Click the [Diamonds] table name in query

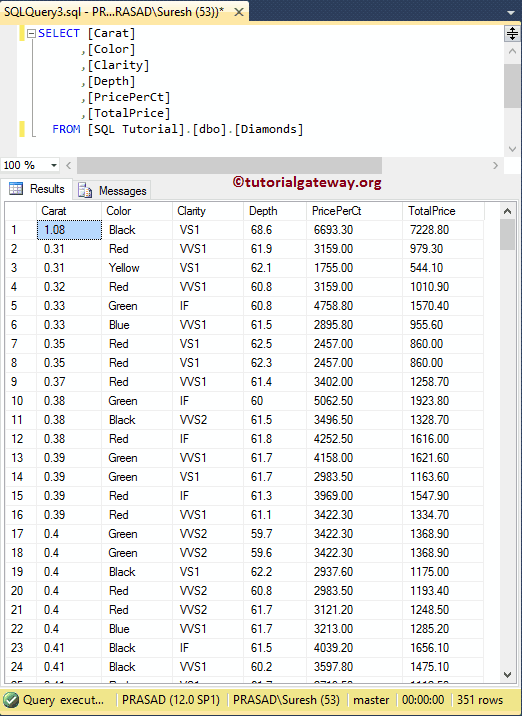coord(269,129)
